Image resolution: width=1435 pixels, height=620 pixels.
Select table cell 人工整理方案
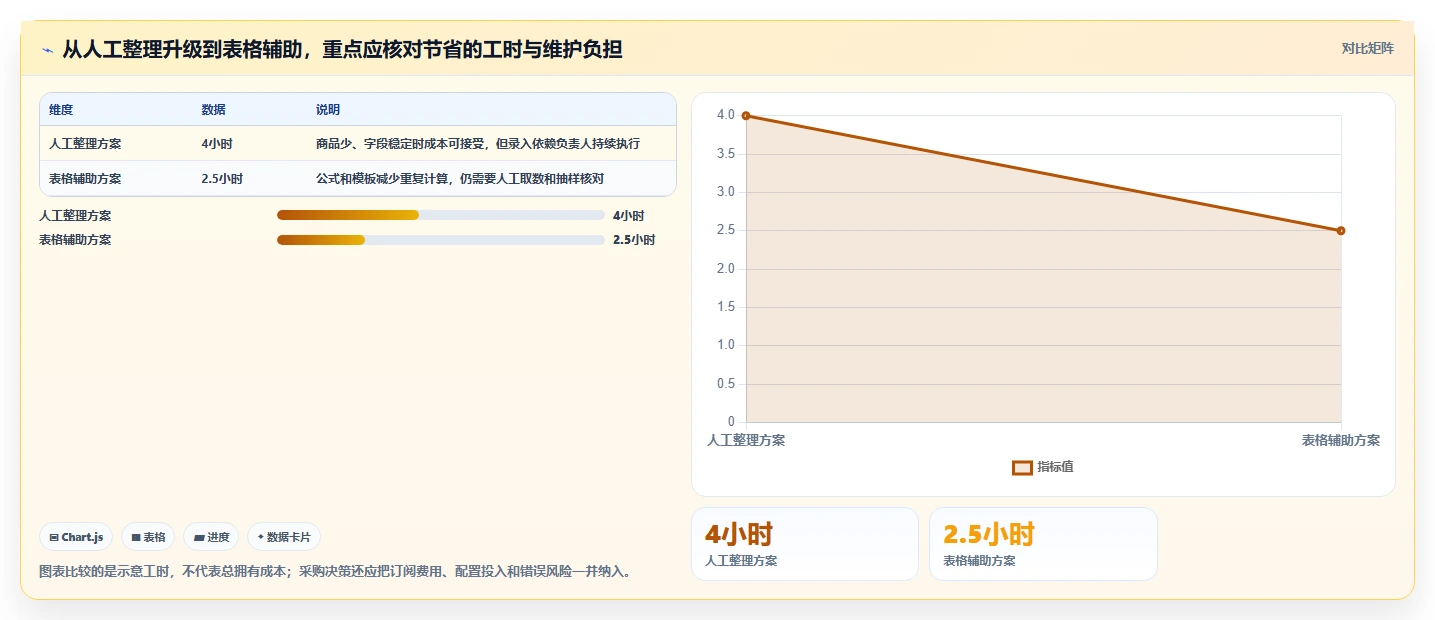[x=85, y=143]
